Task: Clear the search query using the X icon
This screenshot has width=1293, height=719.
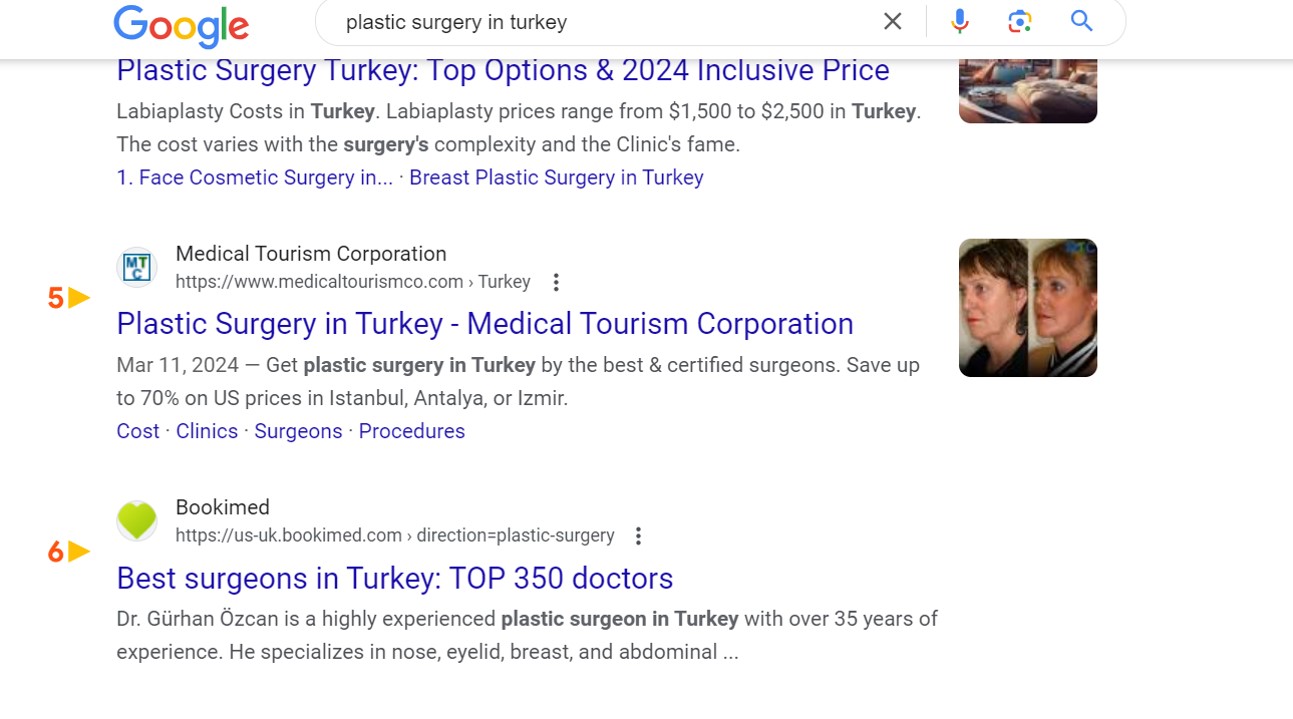Action: (x=892, y=20)
